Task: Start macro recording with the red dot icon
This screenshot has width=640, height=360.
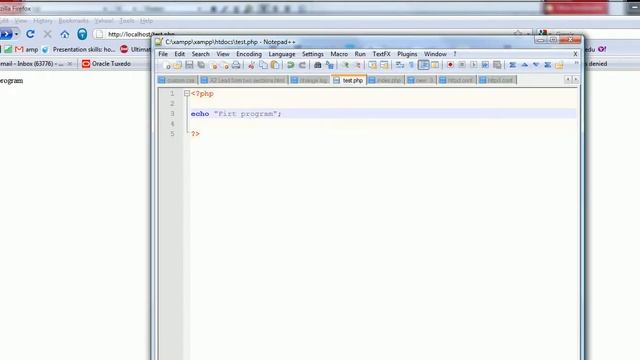Action: click(x=450, y=65)
